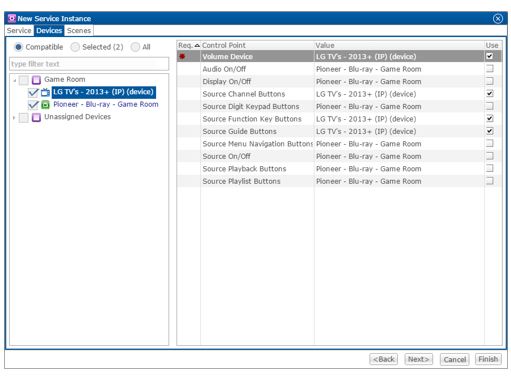511x377 pixels.
Task: Click the New Service Instance title icon
Action: tap(12, 18)
